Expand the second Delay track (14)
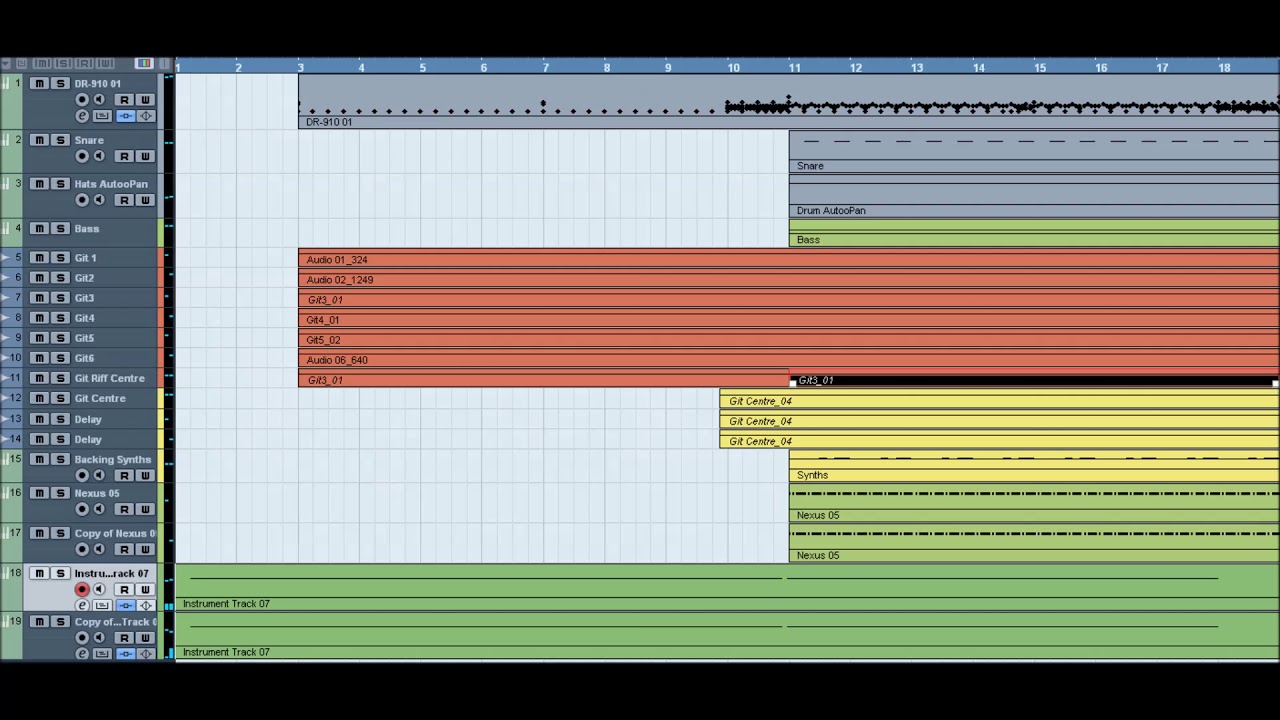Viewport: 1280px width, 720px height. coord(6,439)
